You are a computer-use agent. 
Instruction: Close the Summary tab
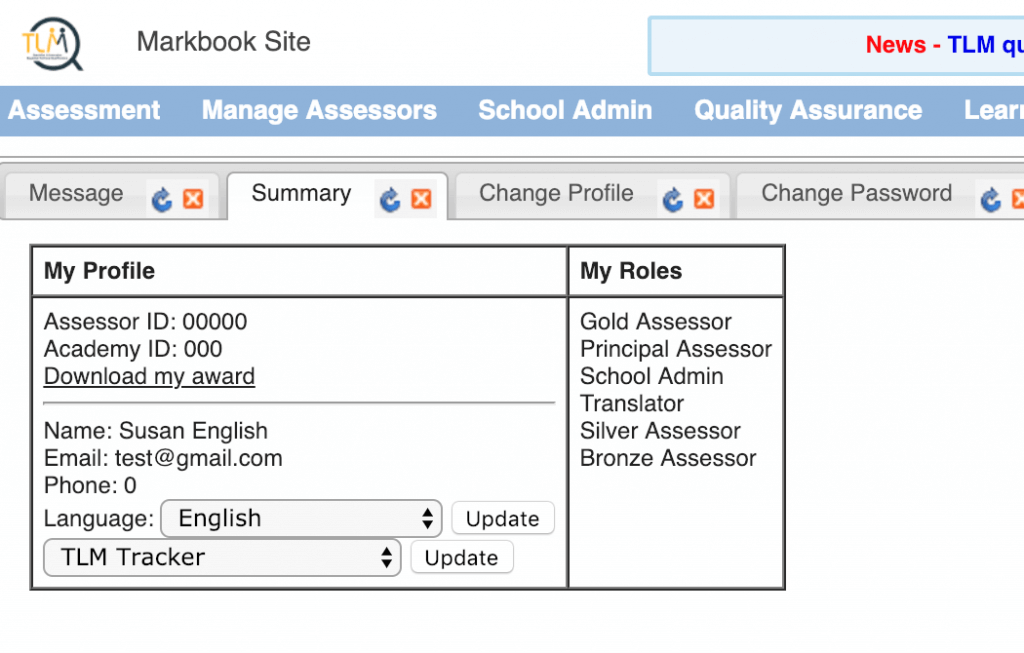pos(421,199)
